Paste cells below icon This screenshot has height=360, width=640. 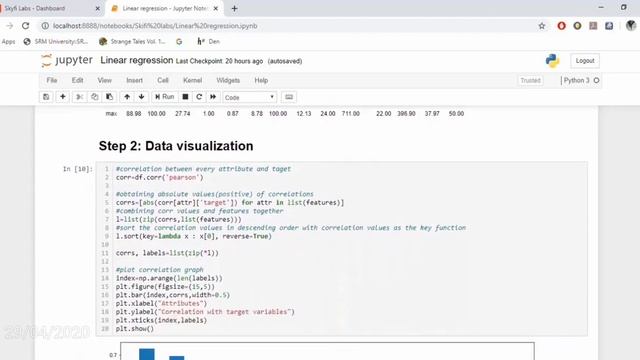click(x=109, y=97)
